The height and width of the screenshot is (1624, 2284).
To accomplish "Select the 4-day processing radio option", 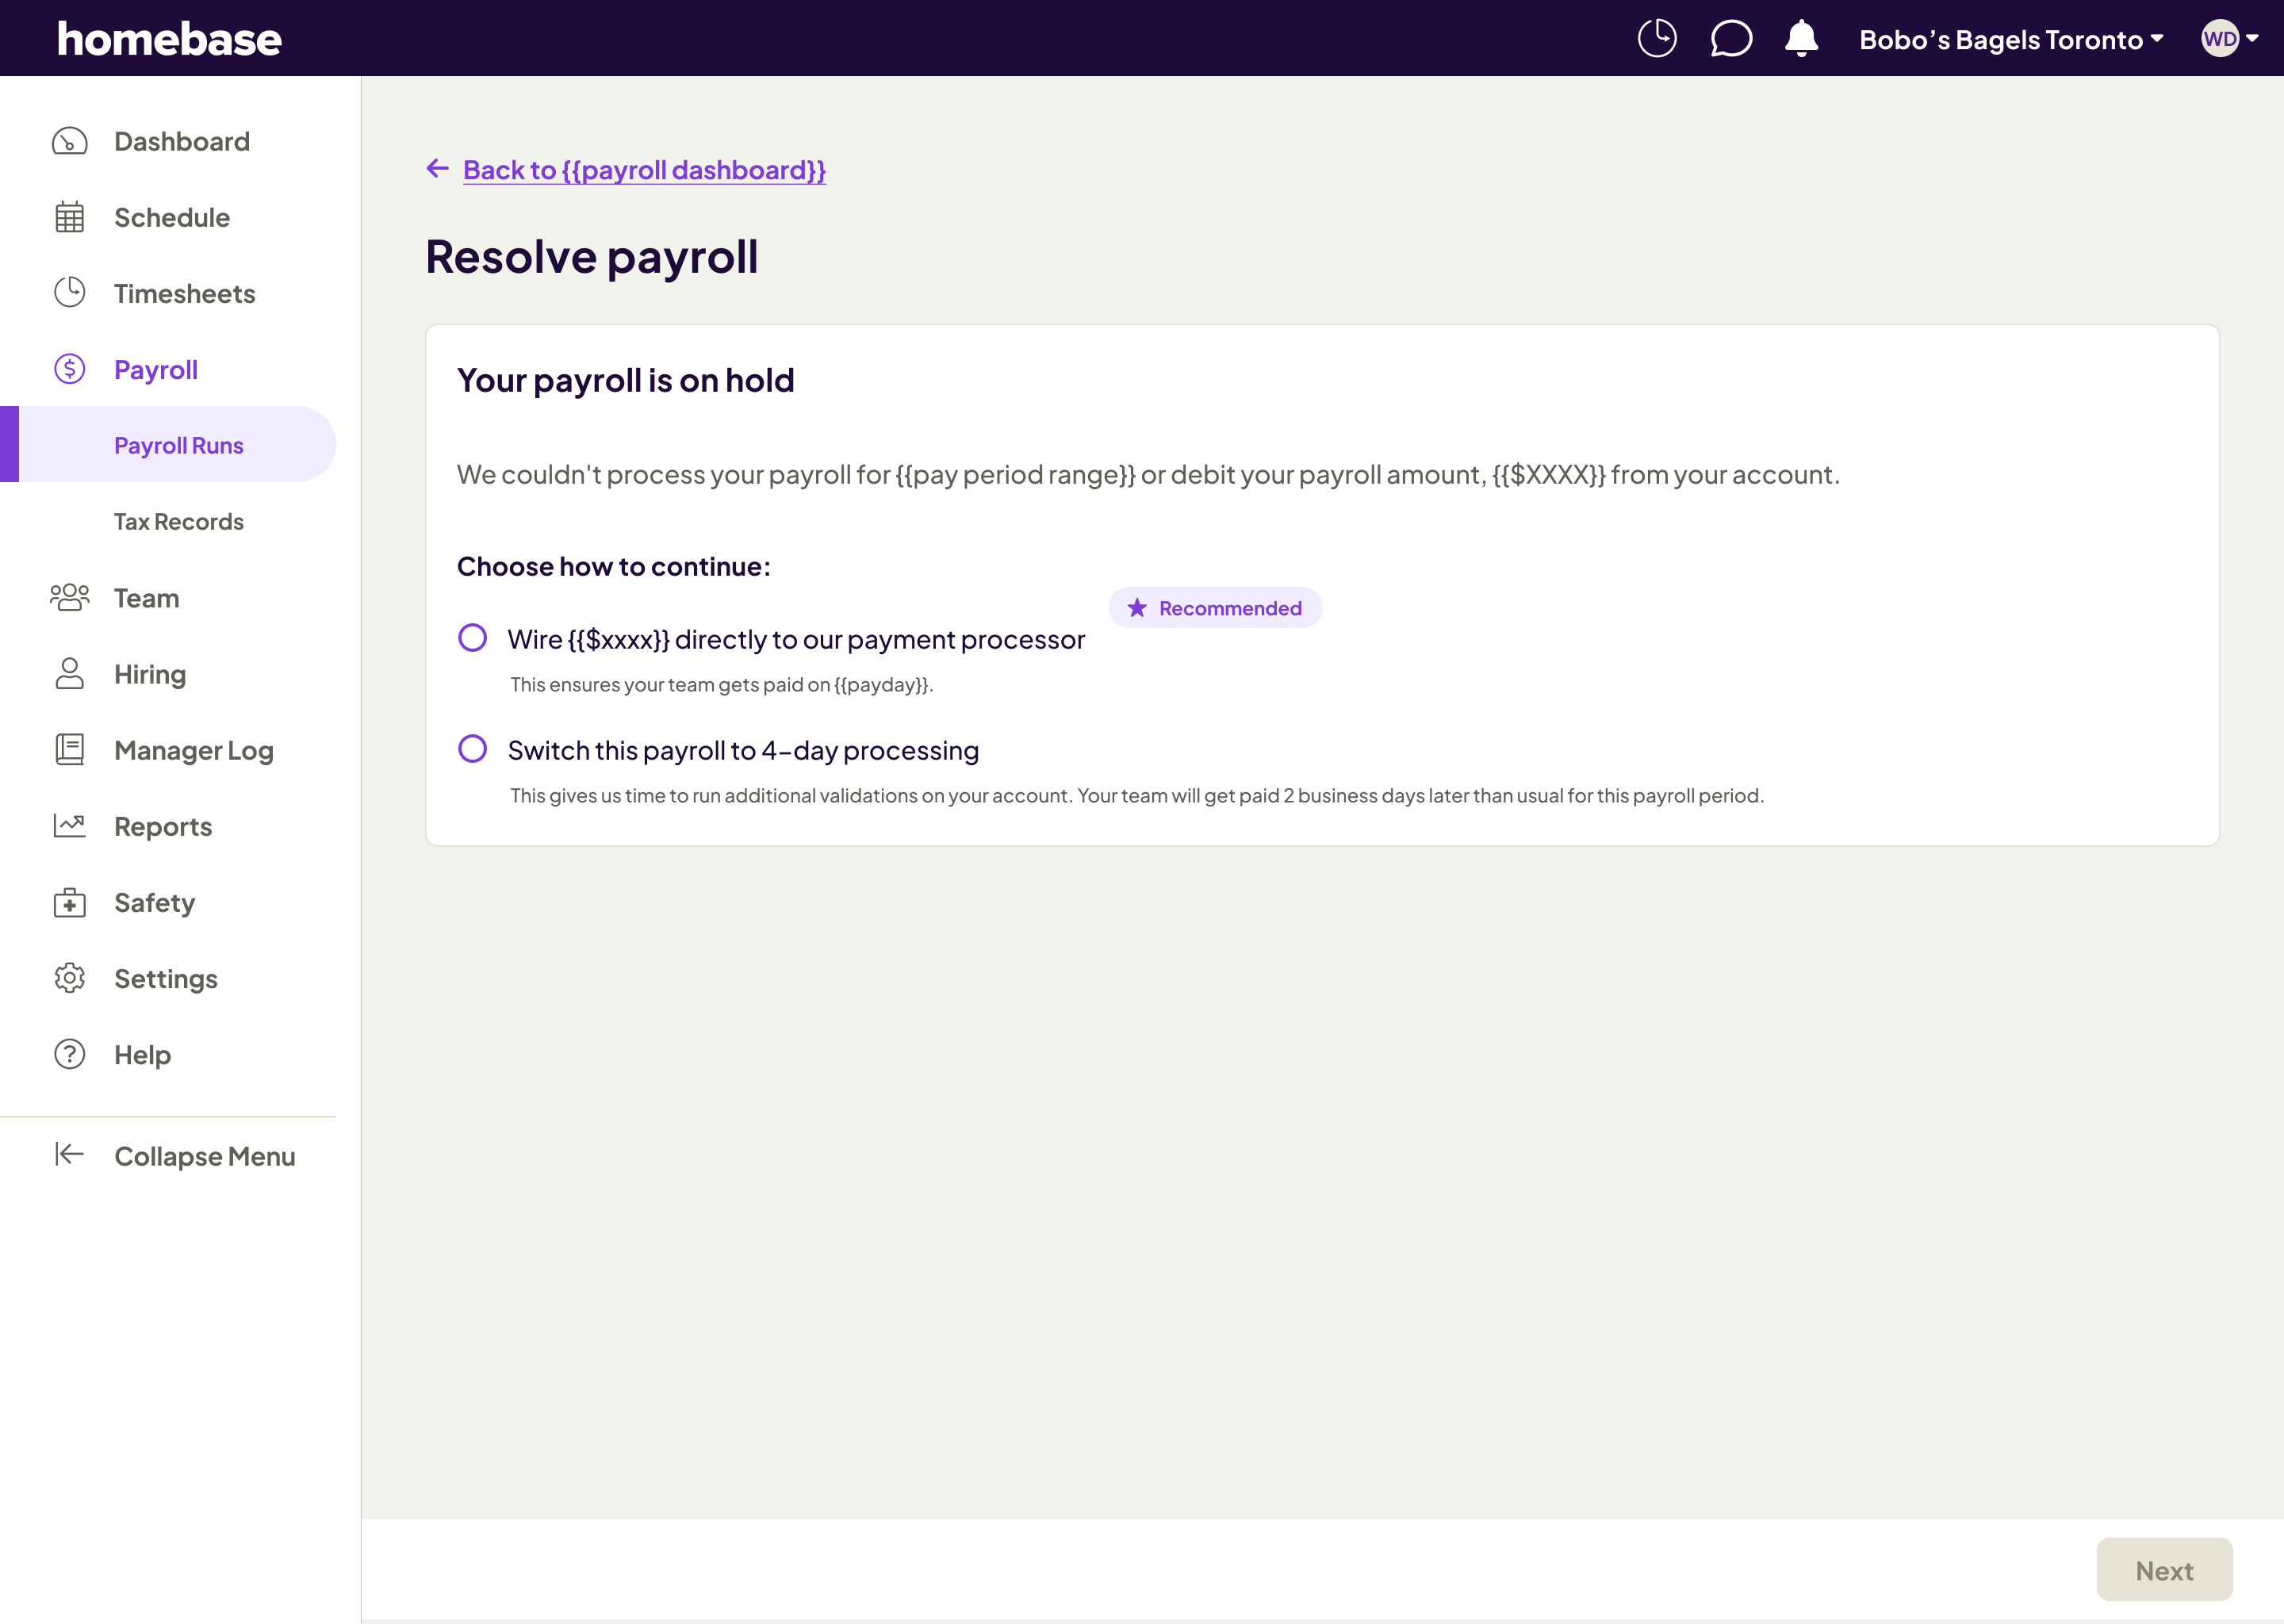I will (472, 749).
